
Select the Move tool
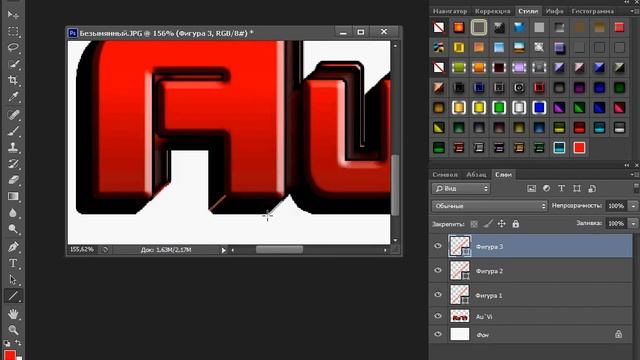13,15
